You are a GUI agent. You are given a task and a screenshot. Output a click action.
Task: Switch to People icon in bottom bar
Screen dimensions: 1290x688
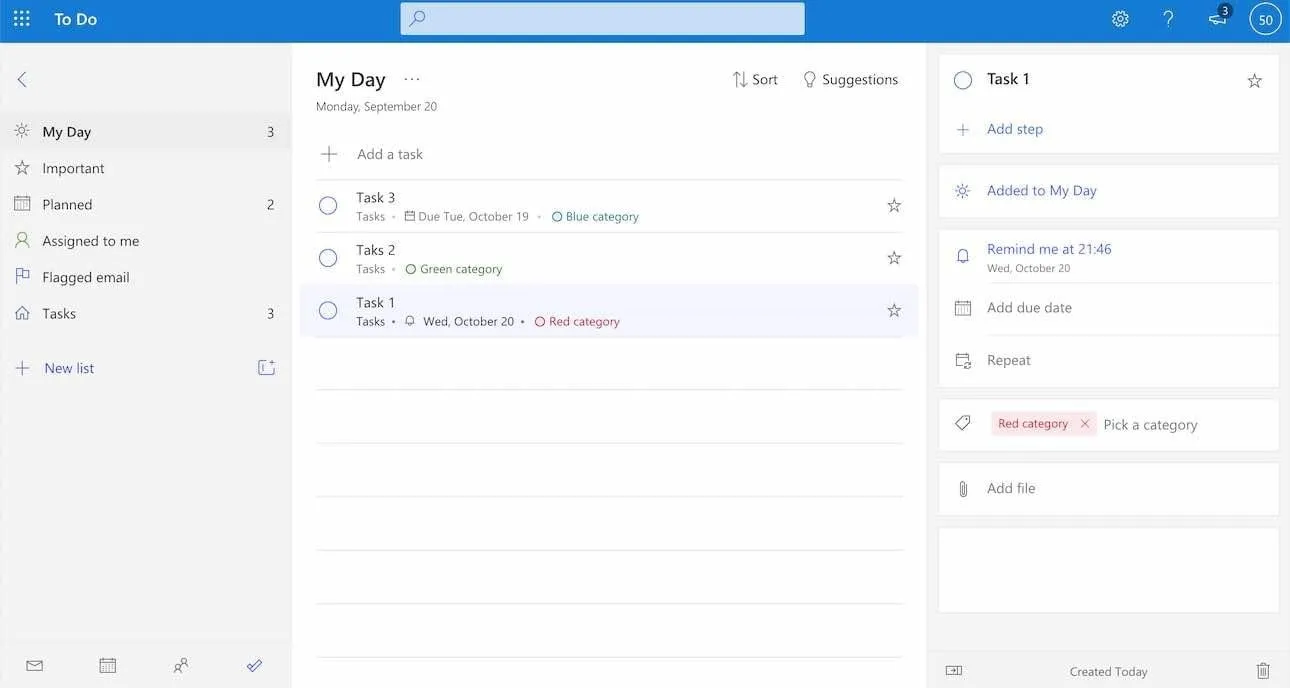181,665
